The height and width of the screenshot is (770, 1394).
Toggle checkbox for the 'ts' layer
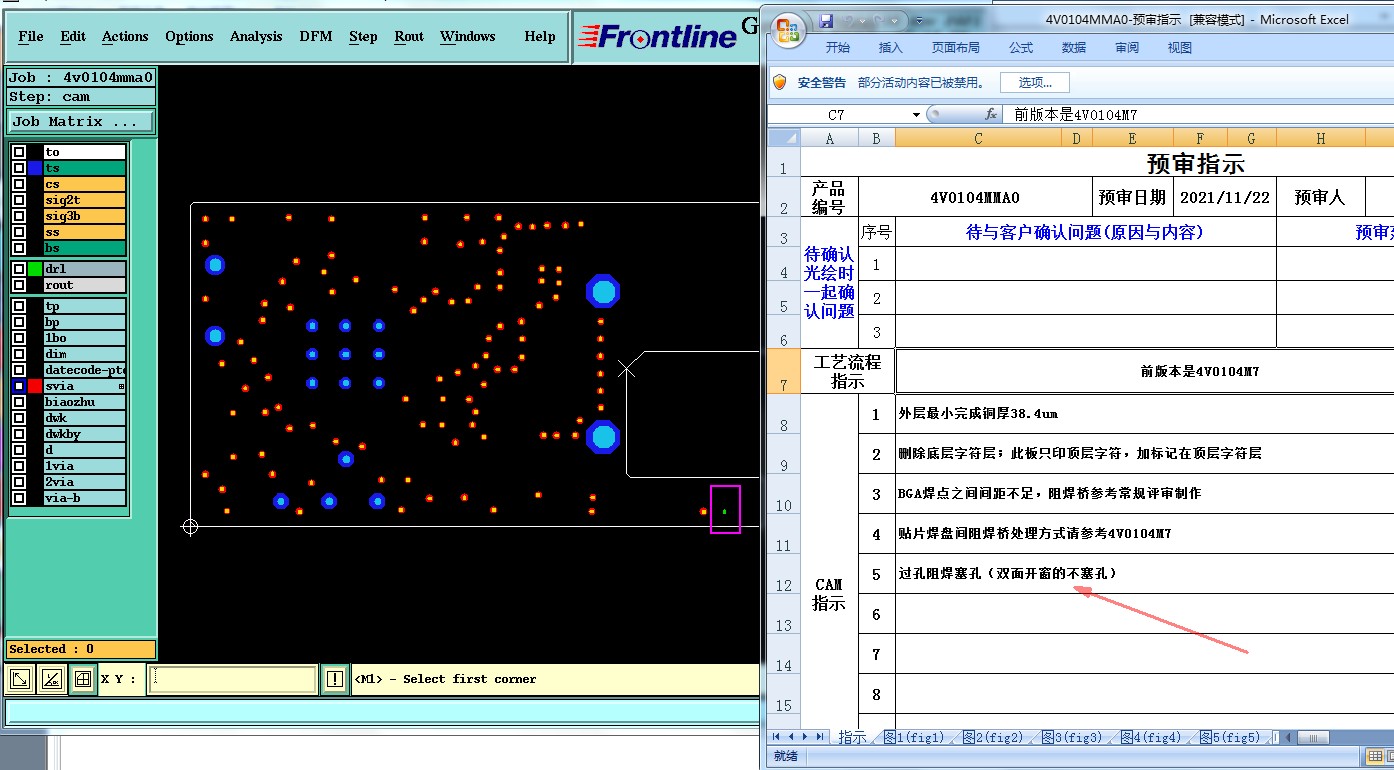[19, 168]
